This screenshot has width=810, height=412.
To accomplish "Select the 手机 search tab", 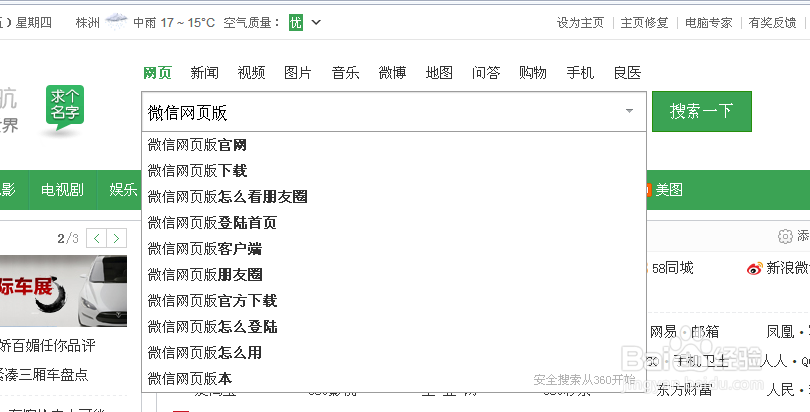I will (x=580, y=73).
